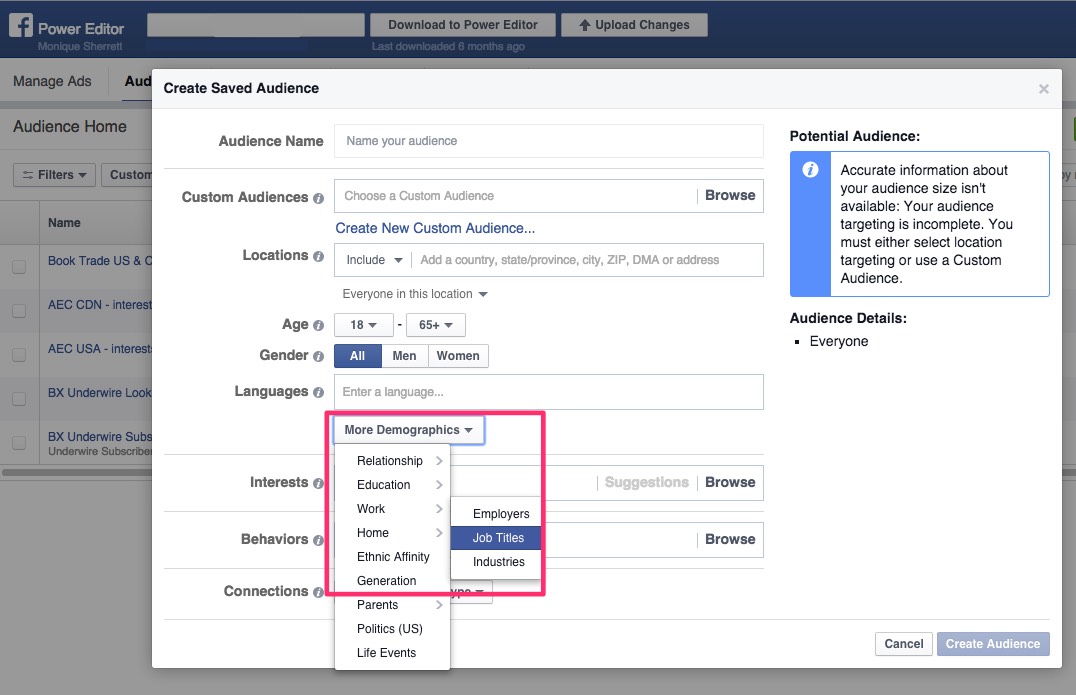Select Politics (US) in demographics menu

pos(389,629)
